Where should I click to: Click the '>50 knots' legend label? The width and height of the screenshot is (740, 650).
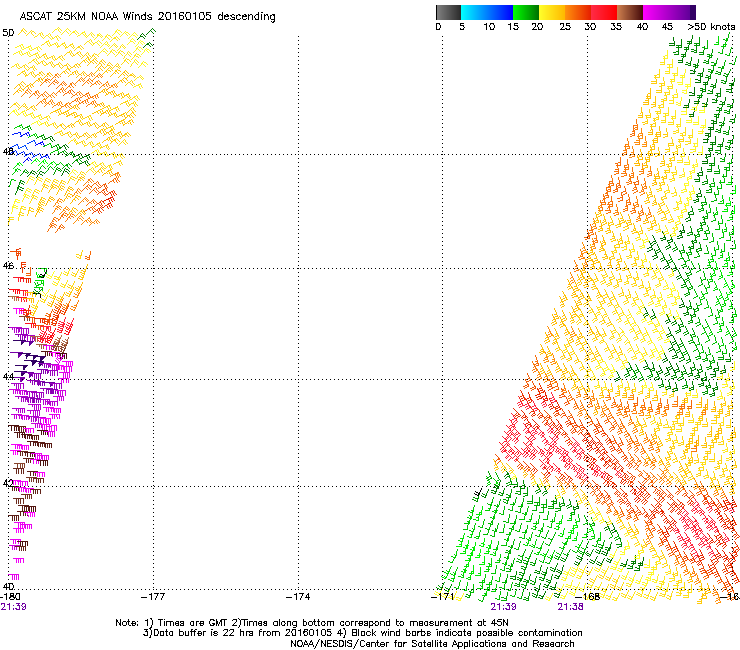(x=711, y=27)
